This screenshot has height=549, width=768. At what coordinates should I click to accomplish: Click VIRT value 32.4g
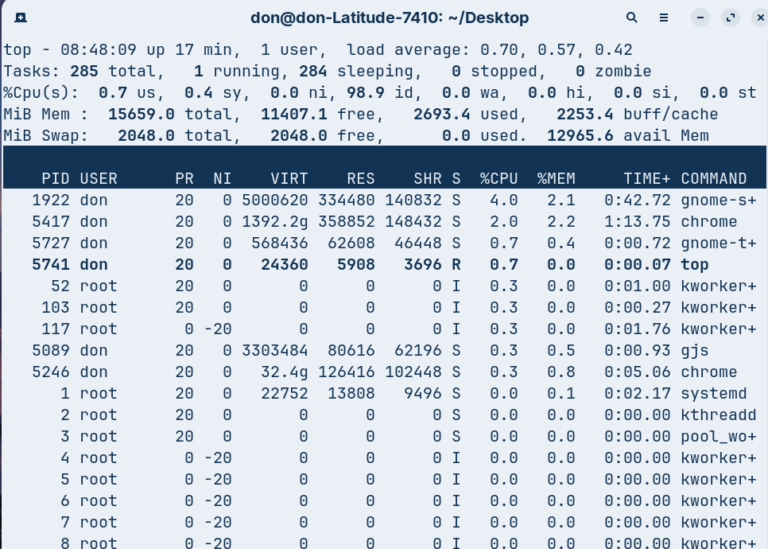(x=284, y=372)
